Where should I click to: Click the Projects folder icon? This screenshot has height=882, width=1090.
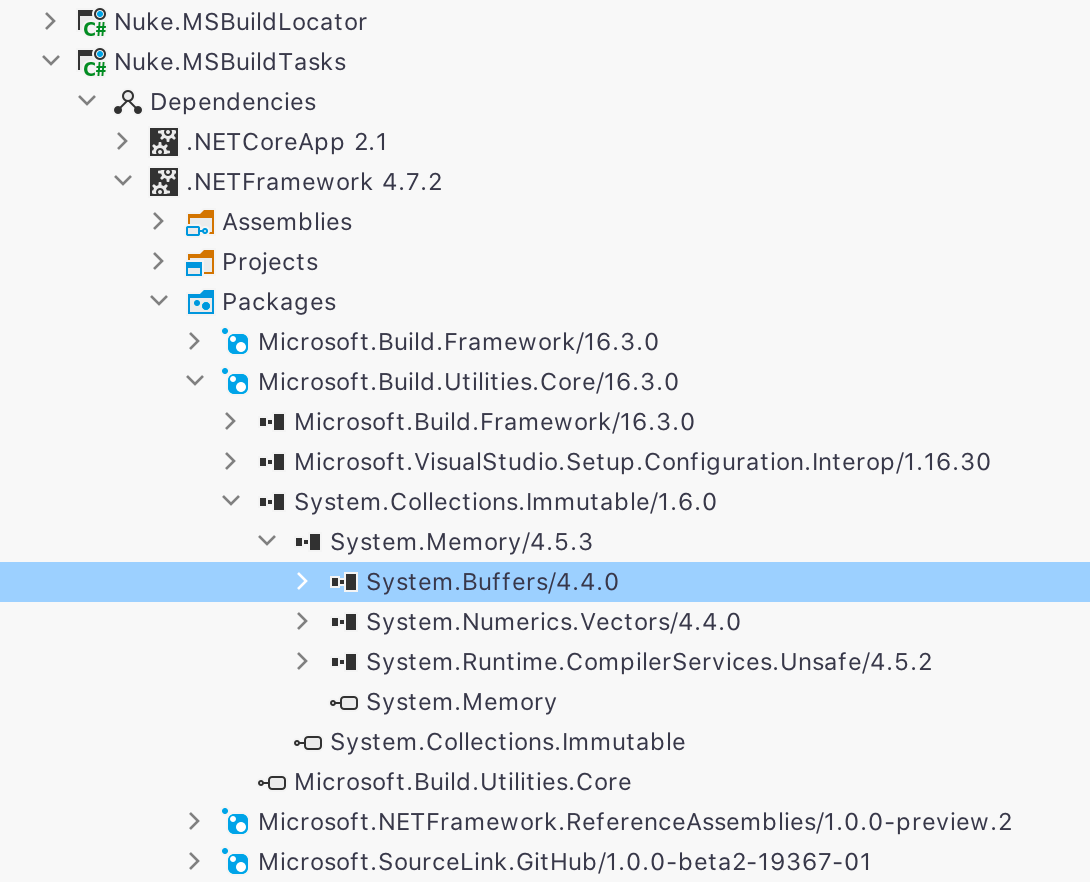[200, 263]
